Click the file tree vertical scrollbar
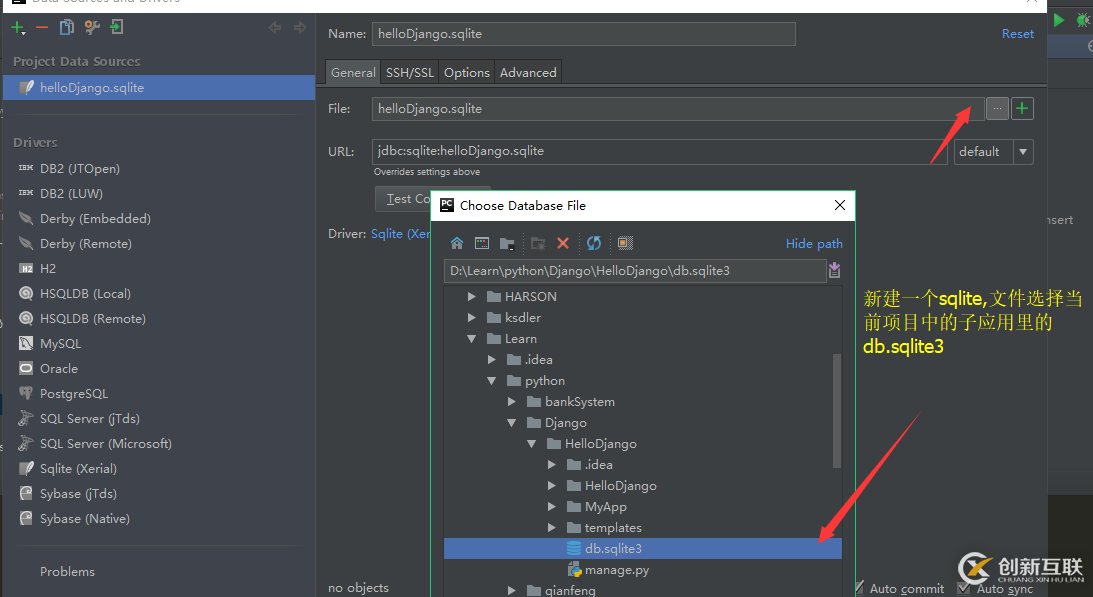This screenshot has height=597, width=1093. tap(836, 411)
